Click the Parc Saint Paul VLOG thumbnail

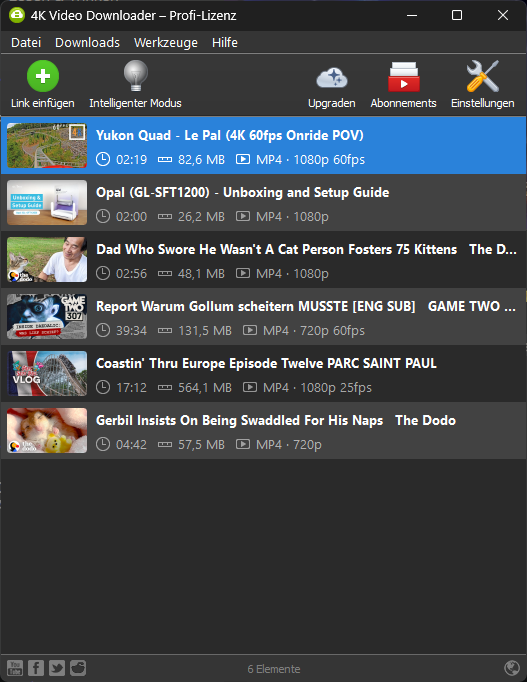[47, 374]
